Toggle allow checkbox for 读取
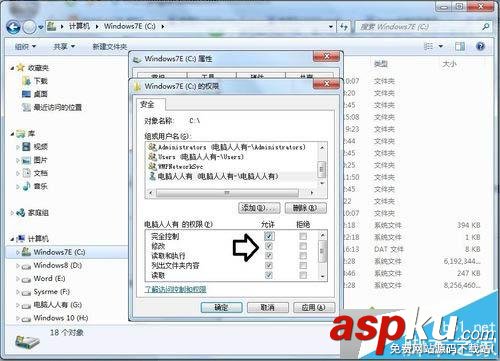 coord(269,275)
